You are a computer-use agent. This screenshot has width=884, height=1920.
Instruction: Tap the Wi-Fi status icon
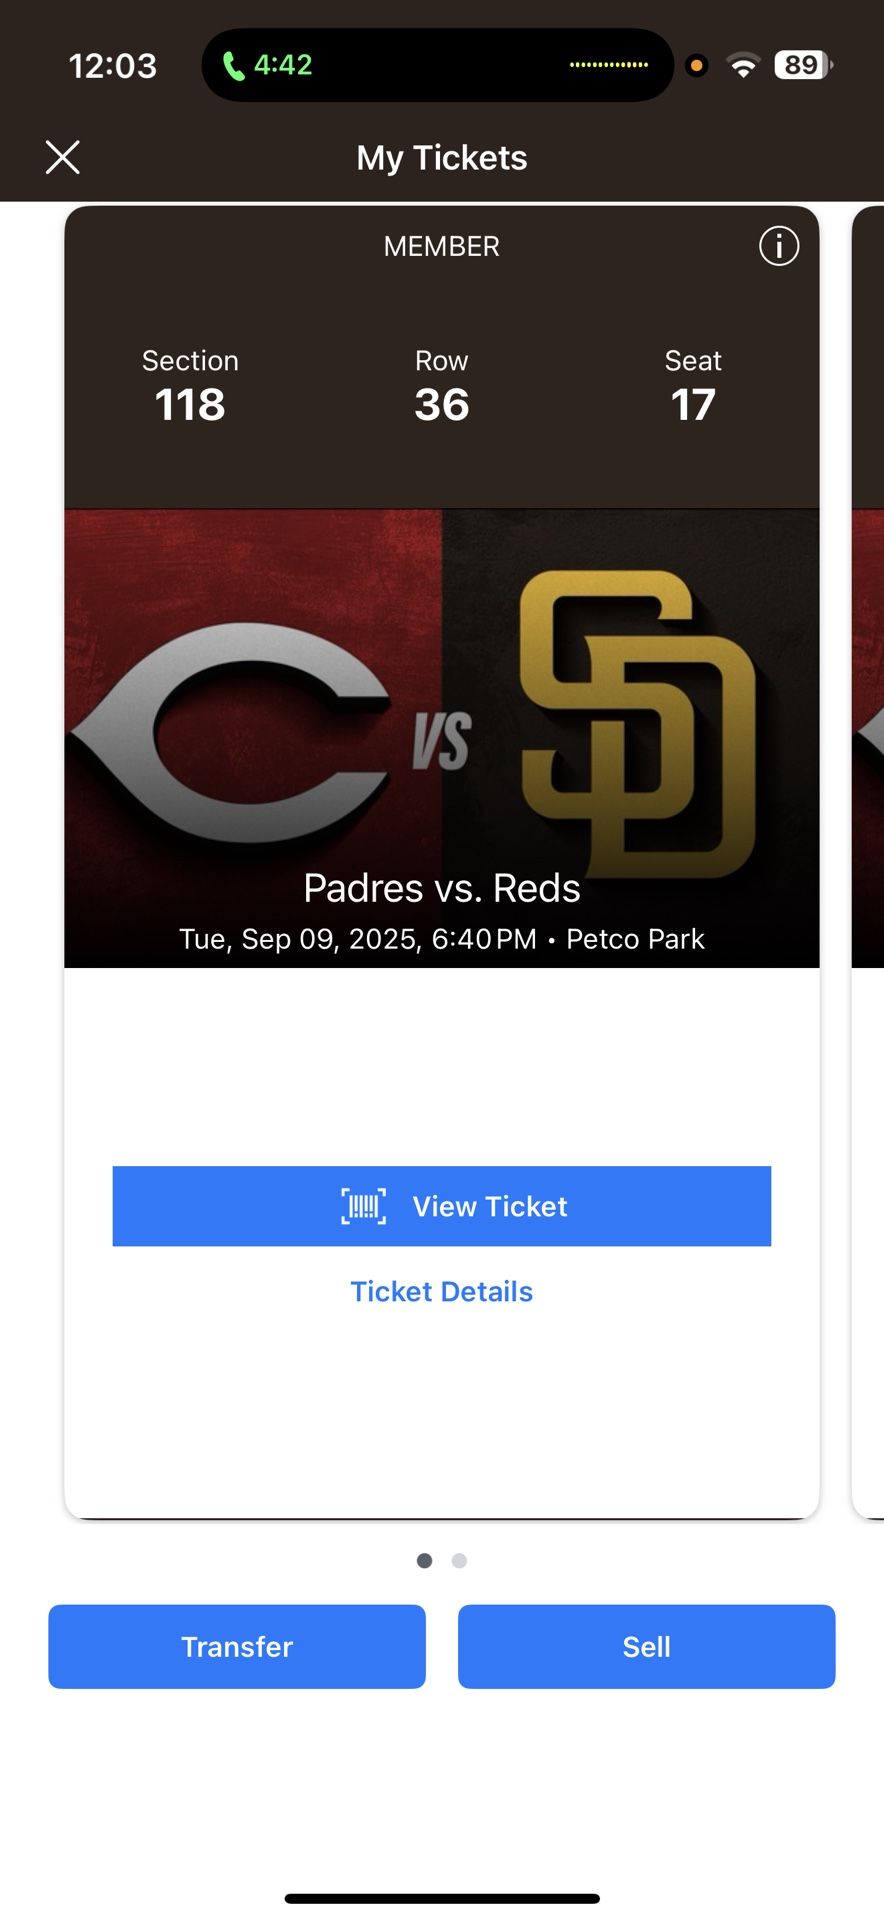[x=743, y=66]
